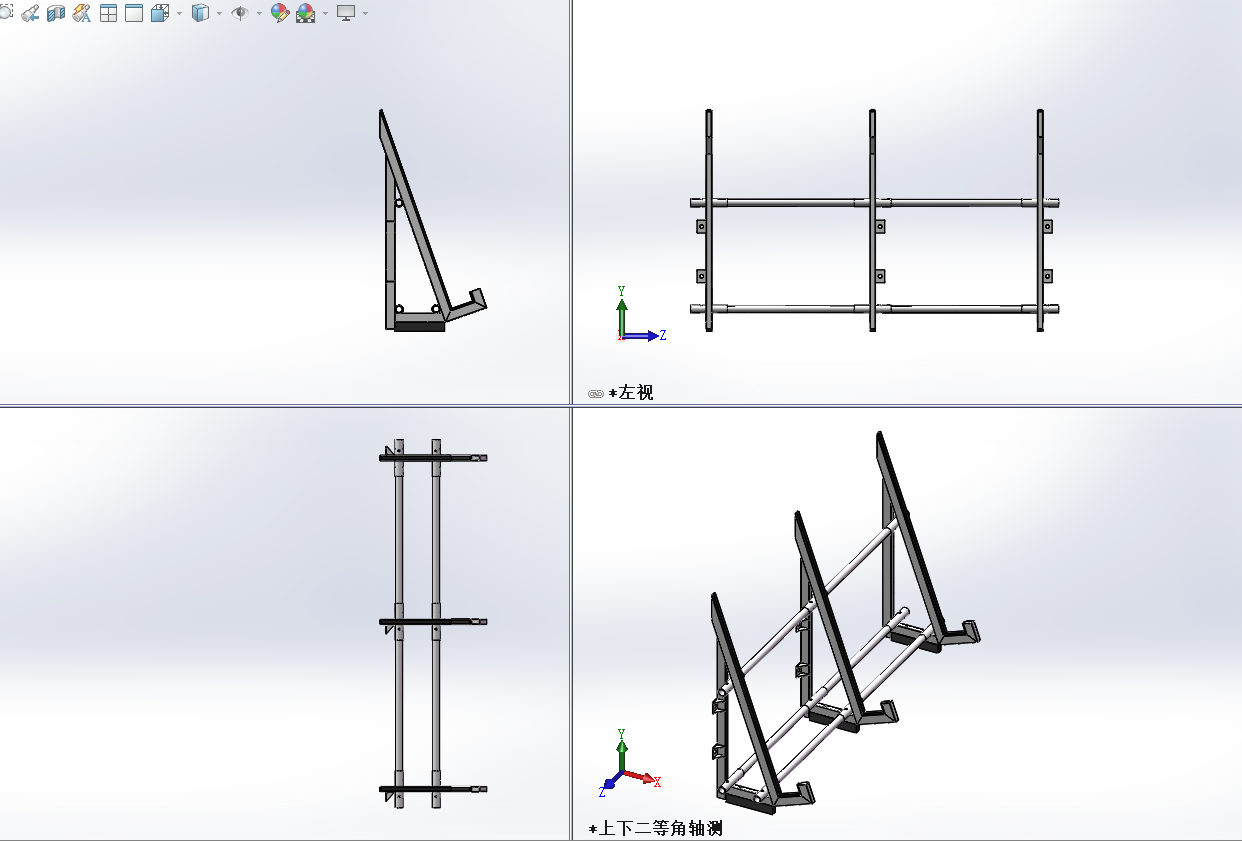Click the Display Style cube icon

coord(200,14)
